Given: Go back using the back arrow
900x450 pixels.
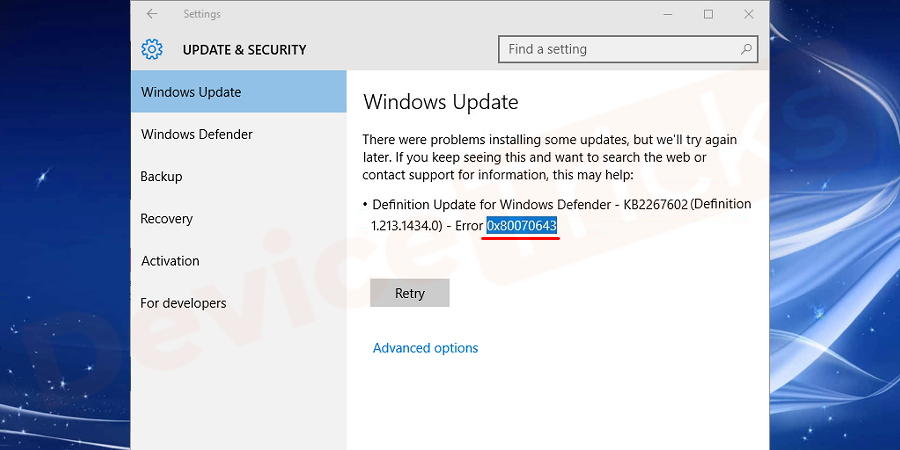Looking at the screenshot, I should pyautogui.click(x=152, y=14).
